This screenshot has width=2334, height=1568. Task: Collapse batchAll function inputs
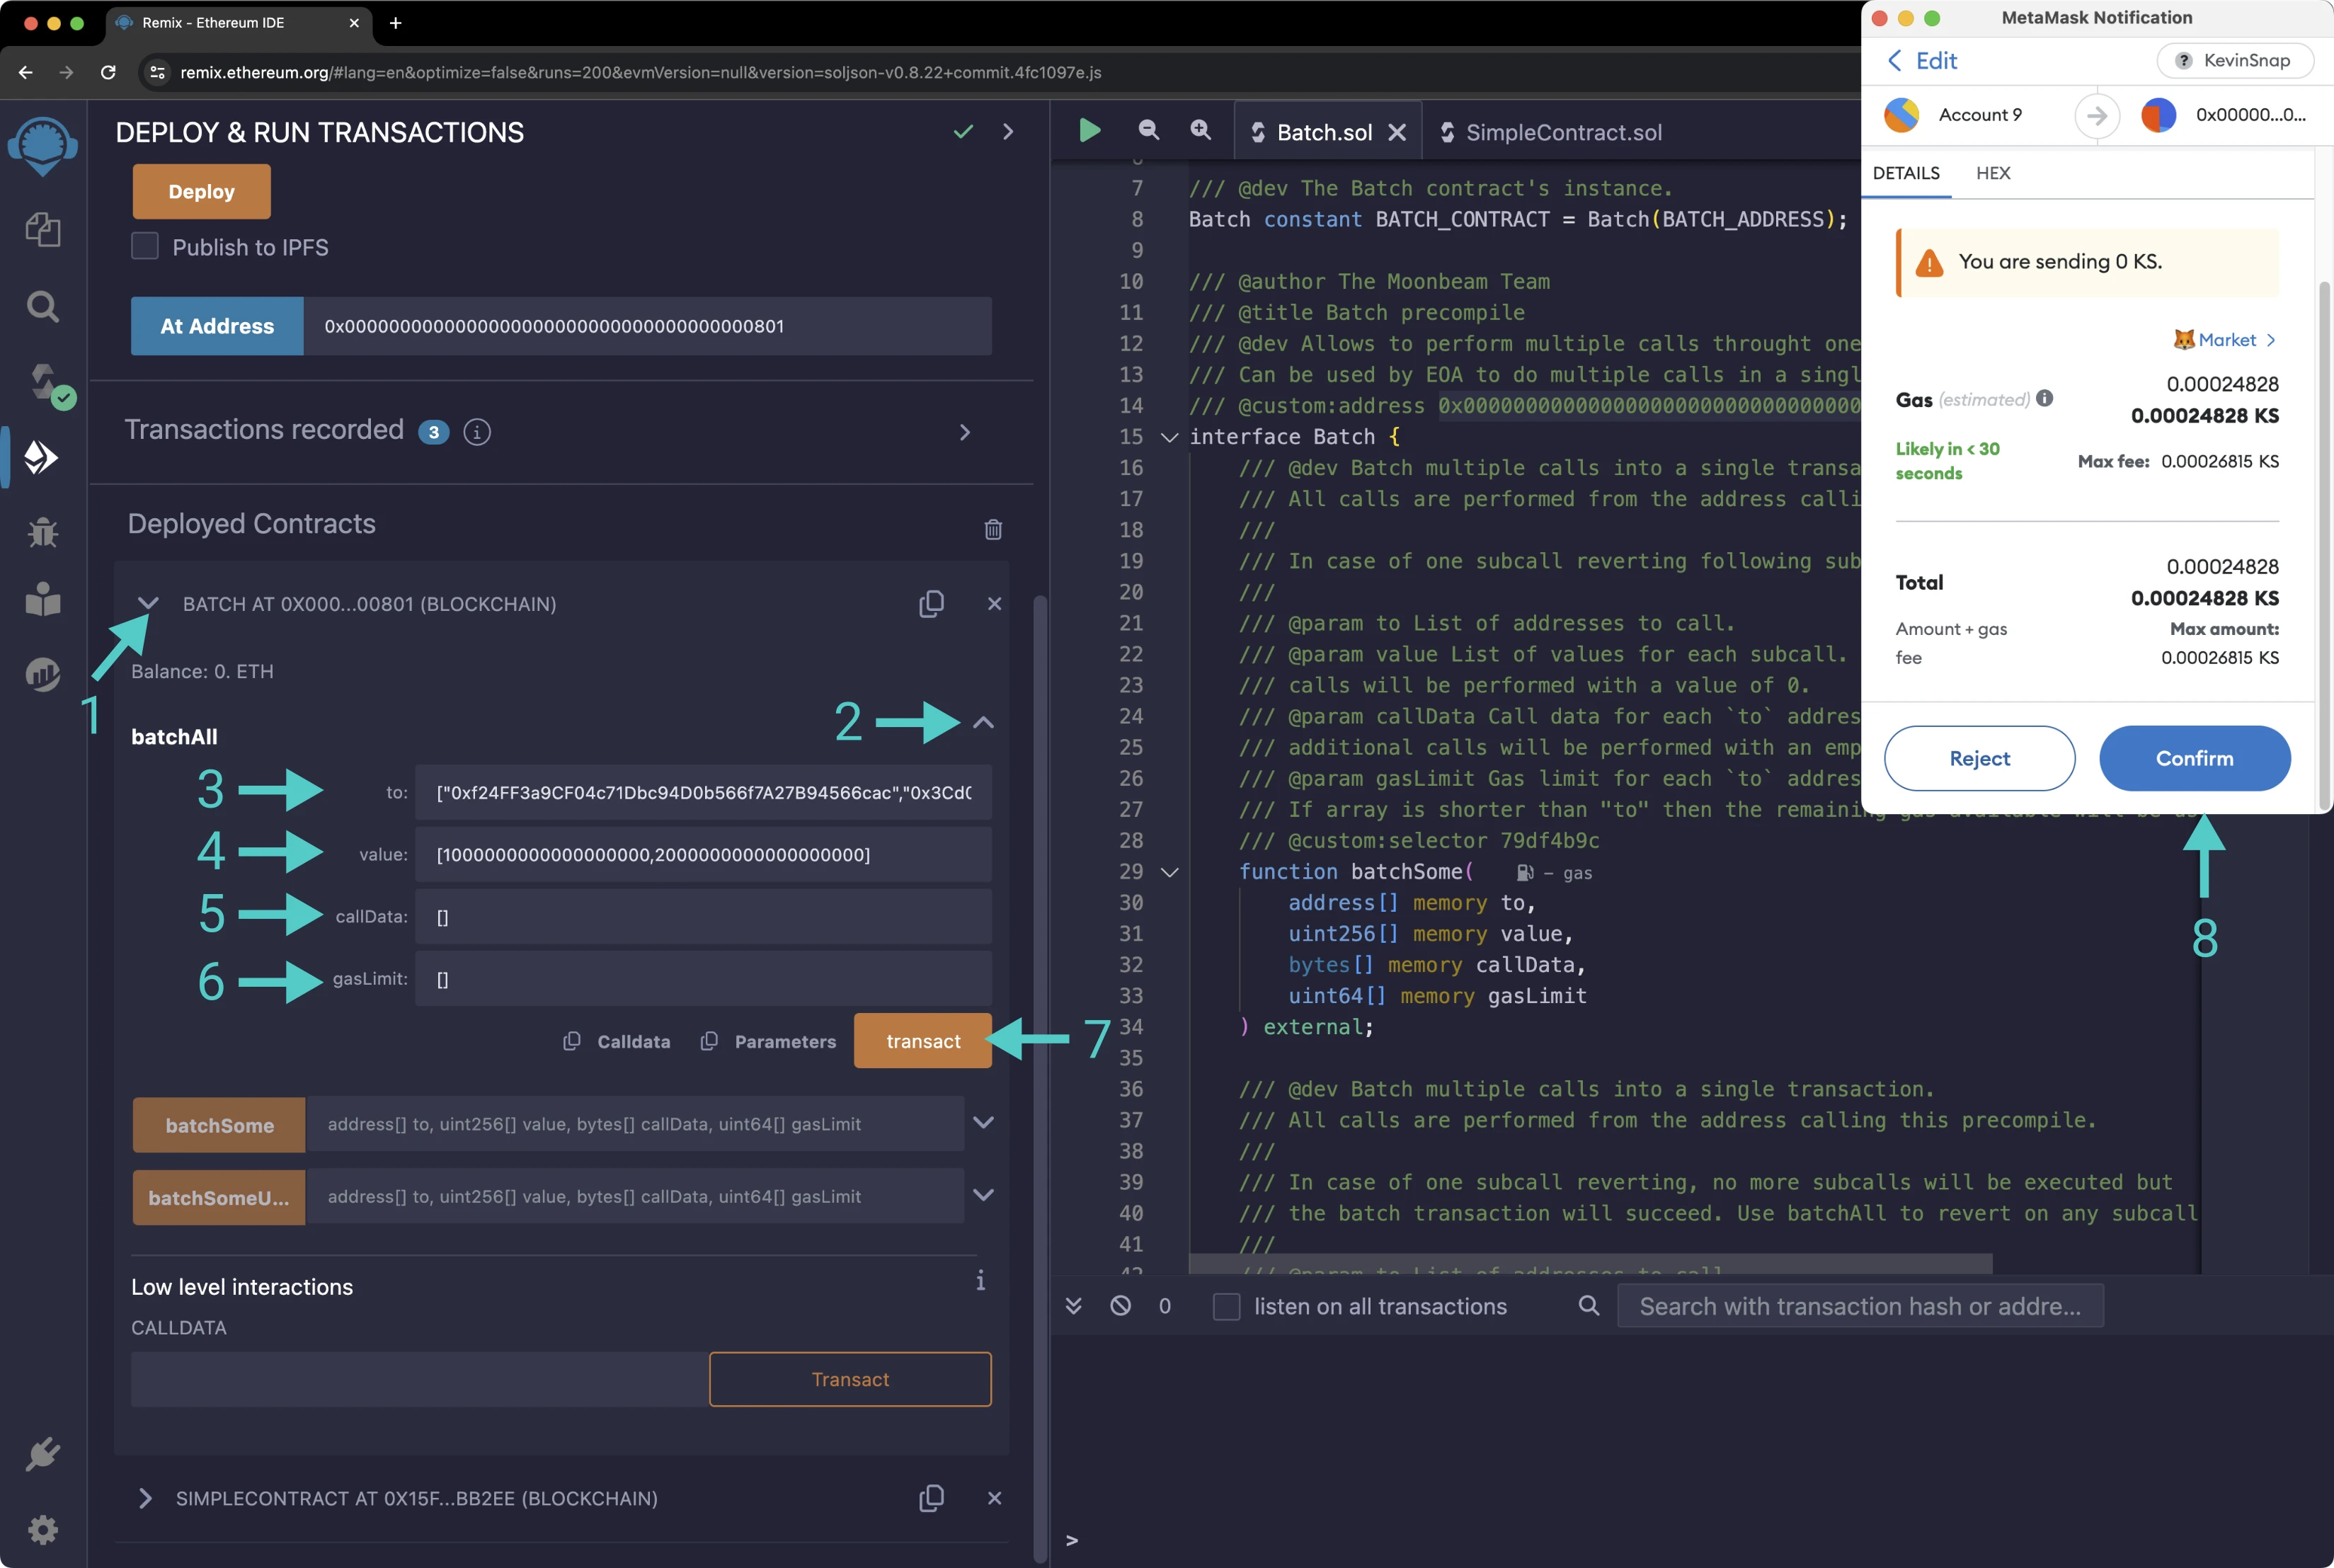point(983,722)
